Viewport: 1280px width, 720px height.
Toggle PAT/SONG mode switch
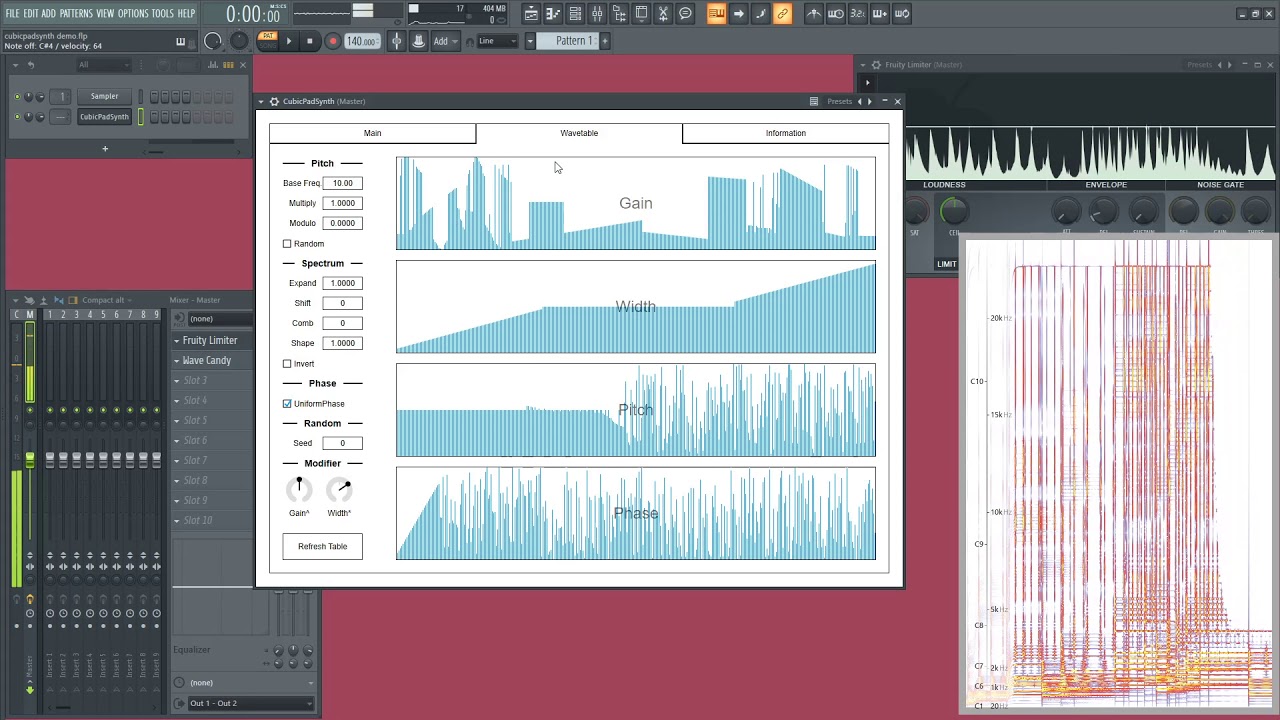(267, 40)
